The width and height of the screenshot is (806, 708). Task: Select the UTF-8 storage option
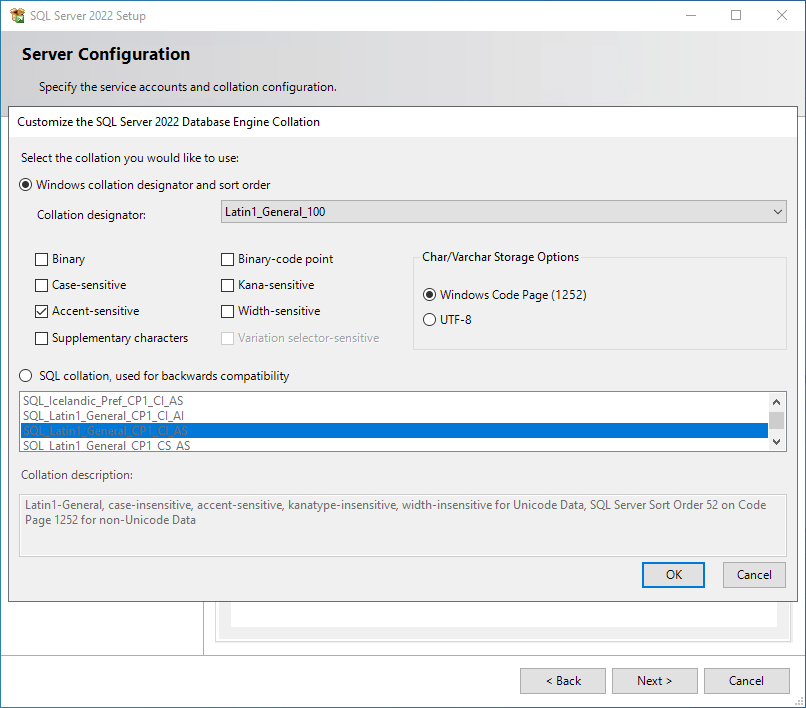click(x=428, y=319)
